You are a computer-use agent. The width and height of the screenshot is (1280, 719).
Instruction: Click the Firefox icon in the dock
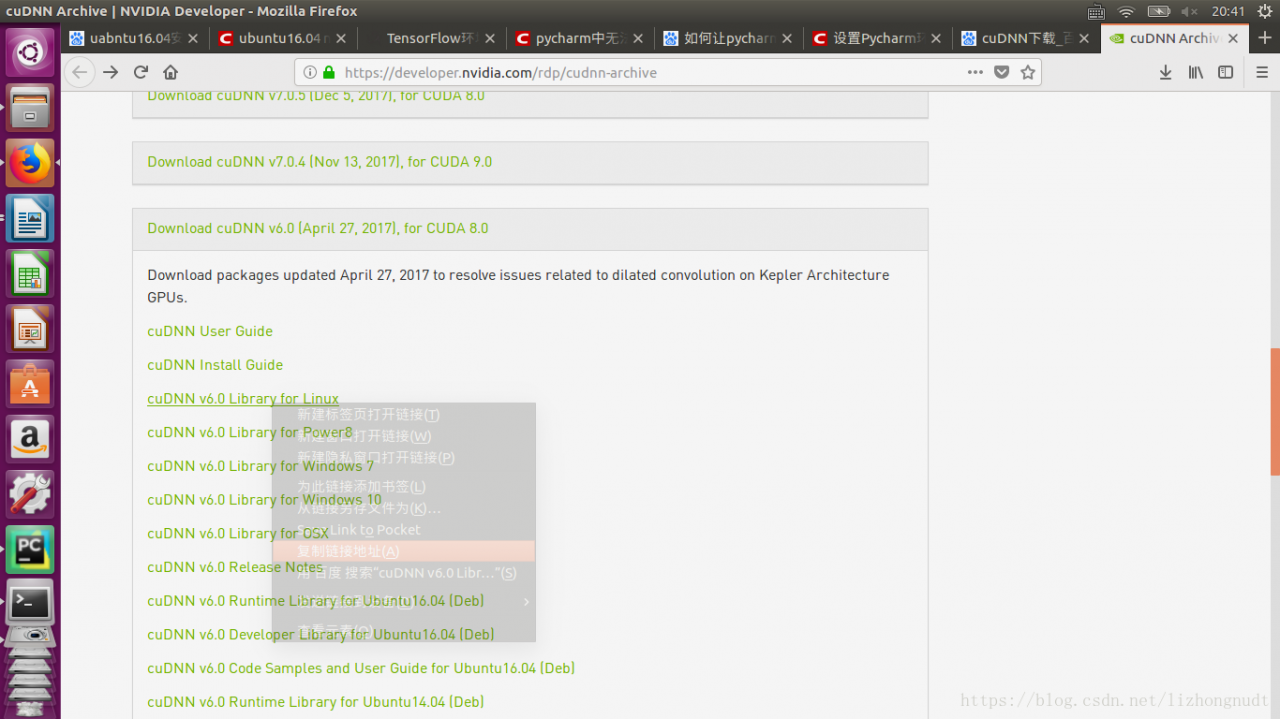30,162
